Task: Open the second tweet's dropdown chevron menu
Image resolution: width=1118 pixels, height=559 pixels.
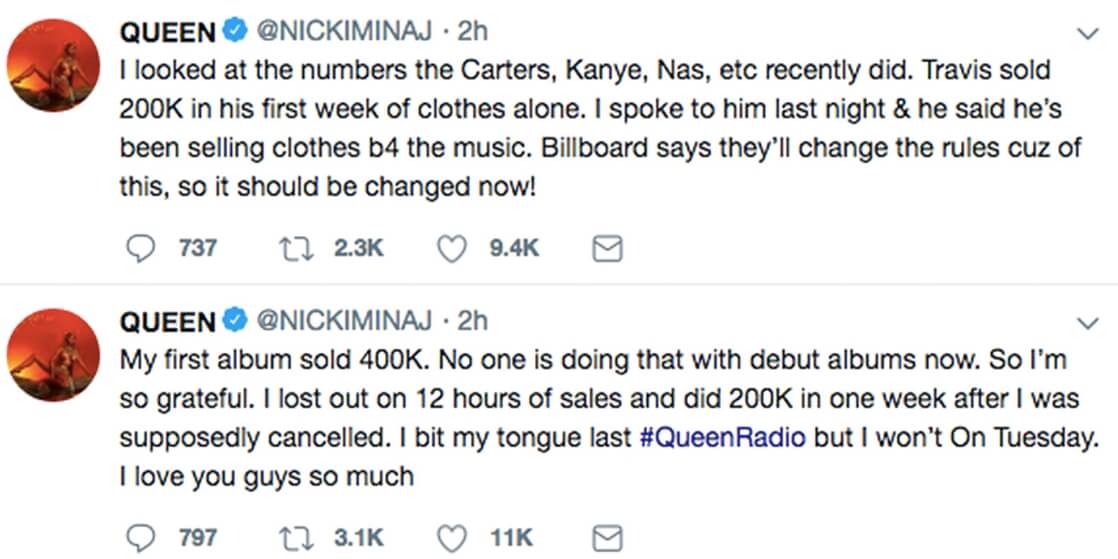Action: (x=1086, y=323)
